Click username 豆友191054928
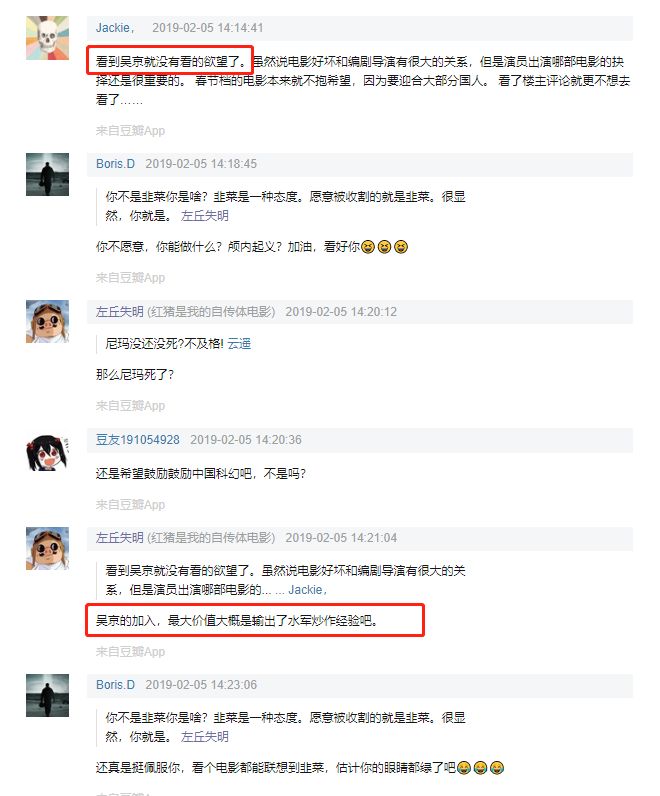The height and width of the screenshot is (796, 660). tap(138, 440)
